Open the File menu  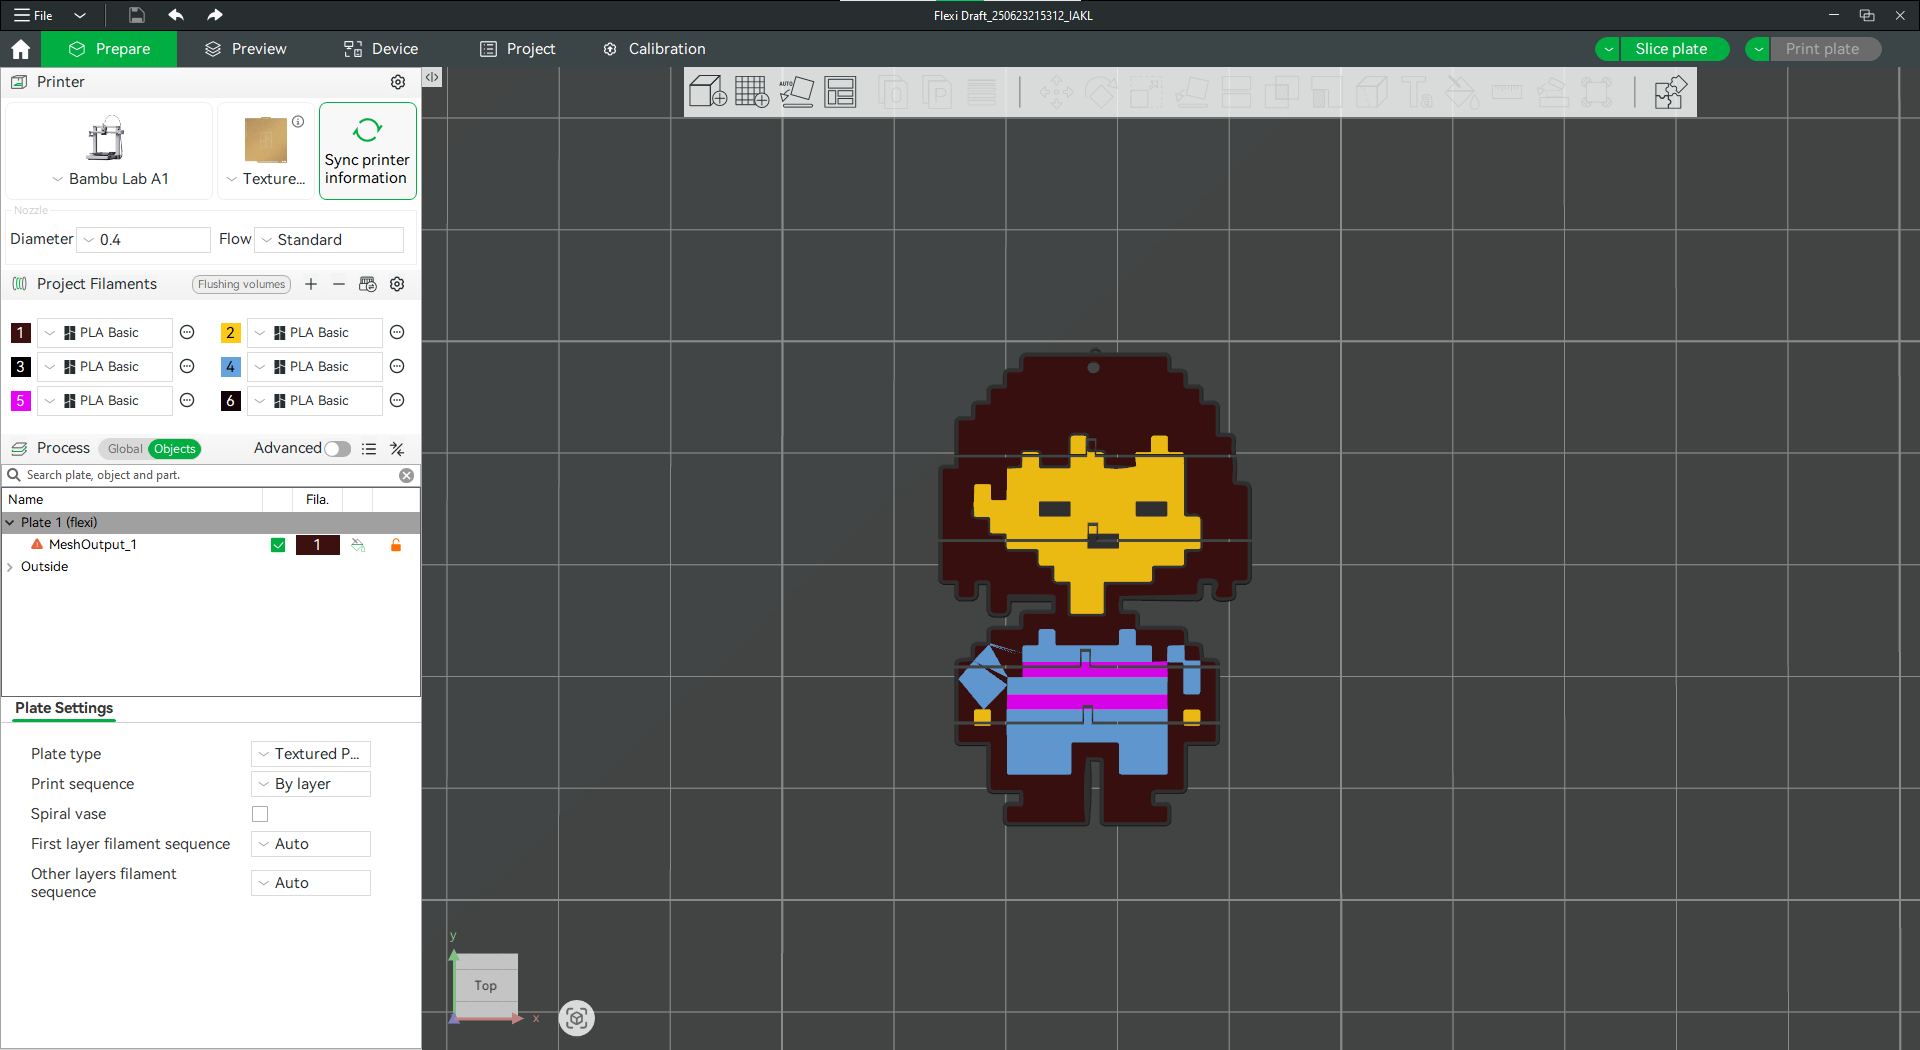[x=34, y=15]
